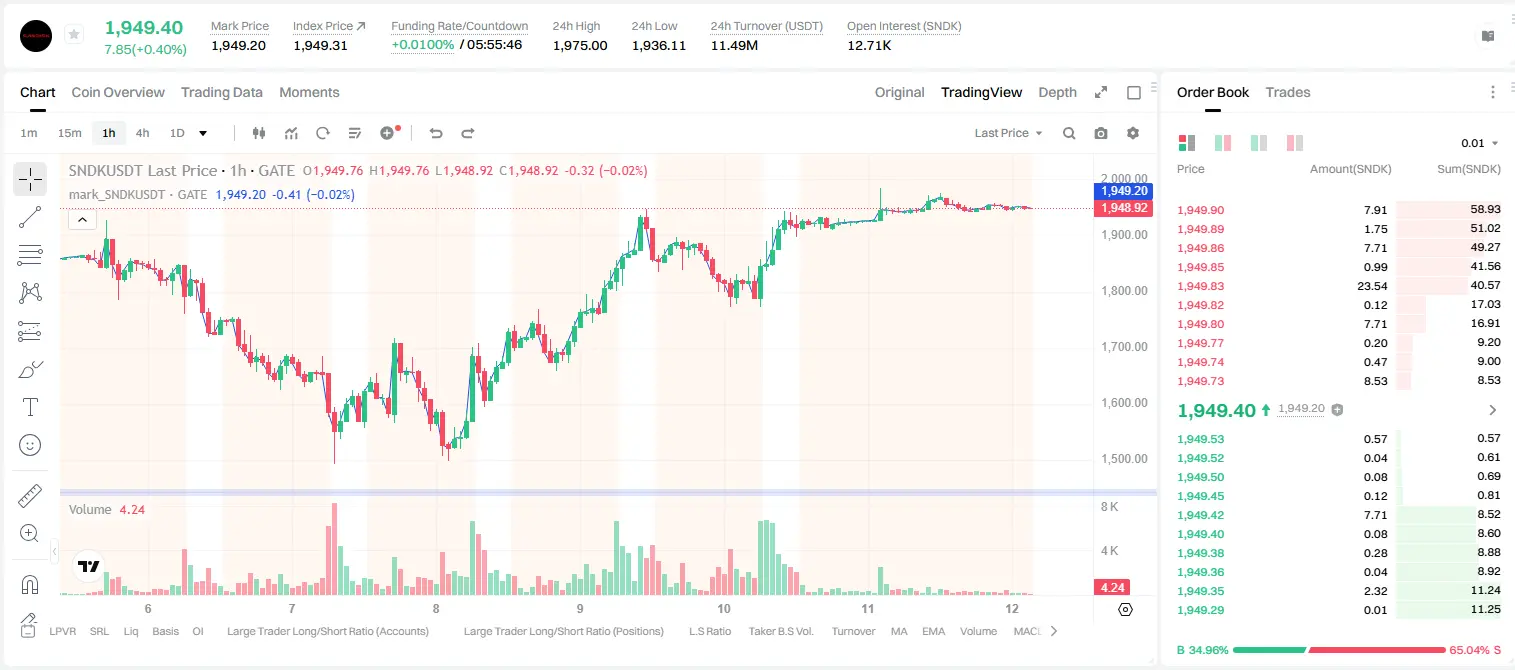
Task: Select the 4h timeframe
Action: point(142,133)
